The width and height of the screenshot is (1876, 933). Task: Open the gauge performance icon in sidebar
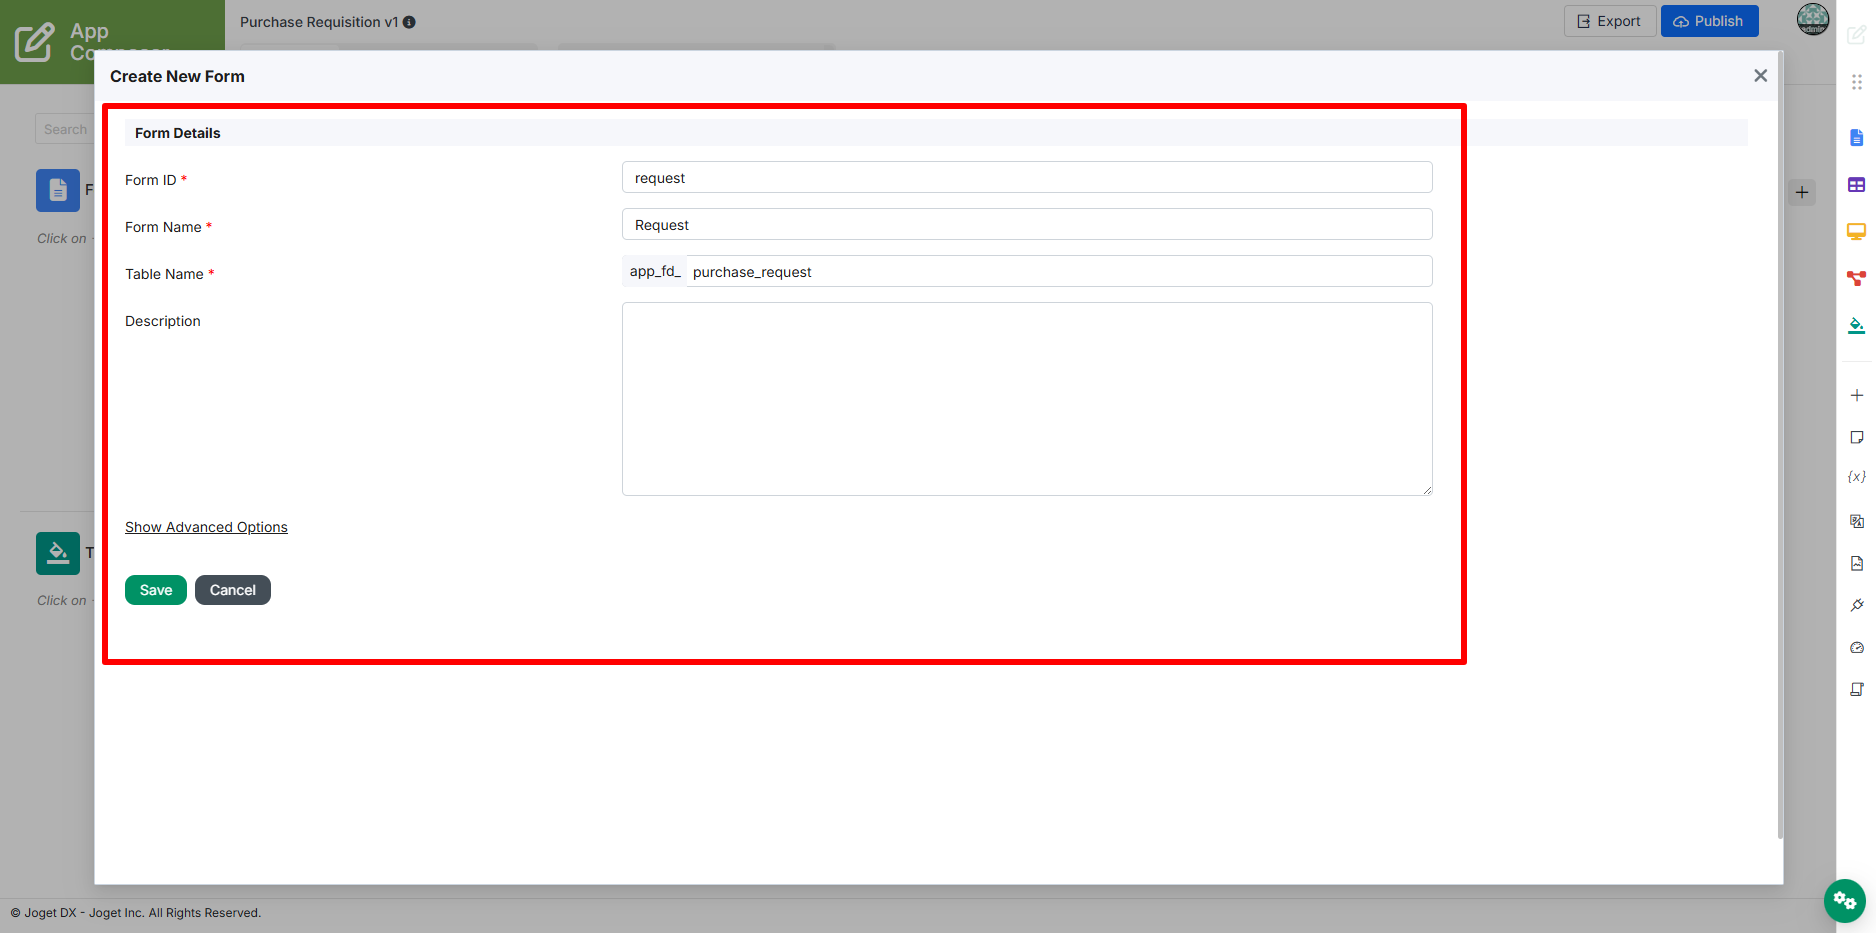click(x=1856, y=648)
